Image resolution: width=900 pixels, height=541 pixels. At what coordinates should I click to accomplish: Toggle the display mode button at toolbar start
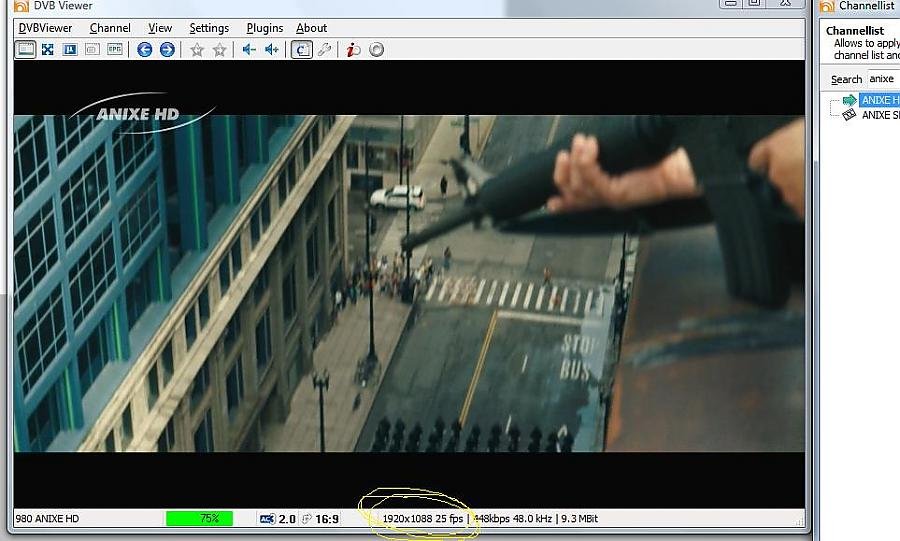pos(25,49)
